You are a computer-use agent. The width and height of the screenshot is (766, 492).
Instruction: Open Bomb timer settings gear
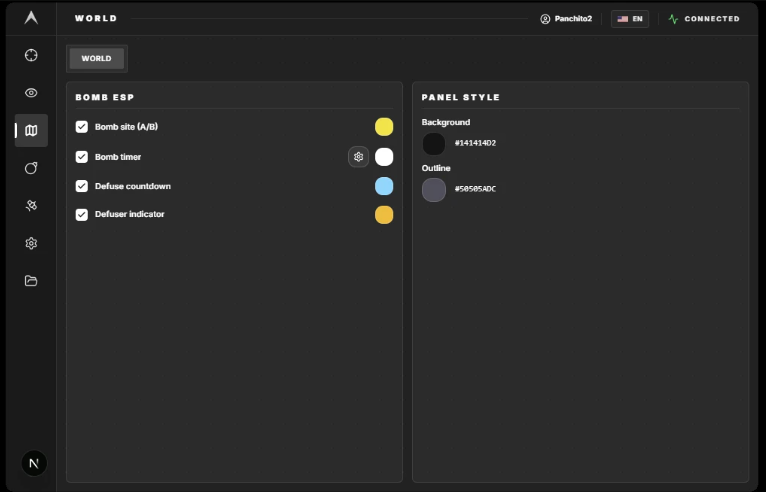[359, 157]
